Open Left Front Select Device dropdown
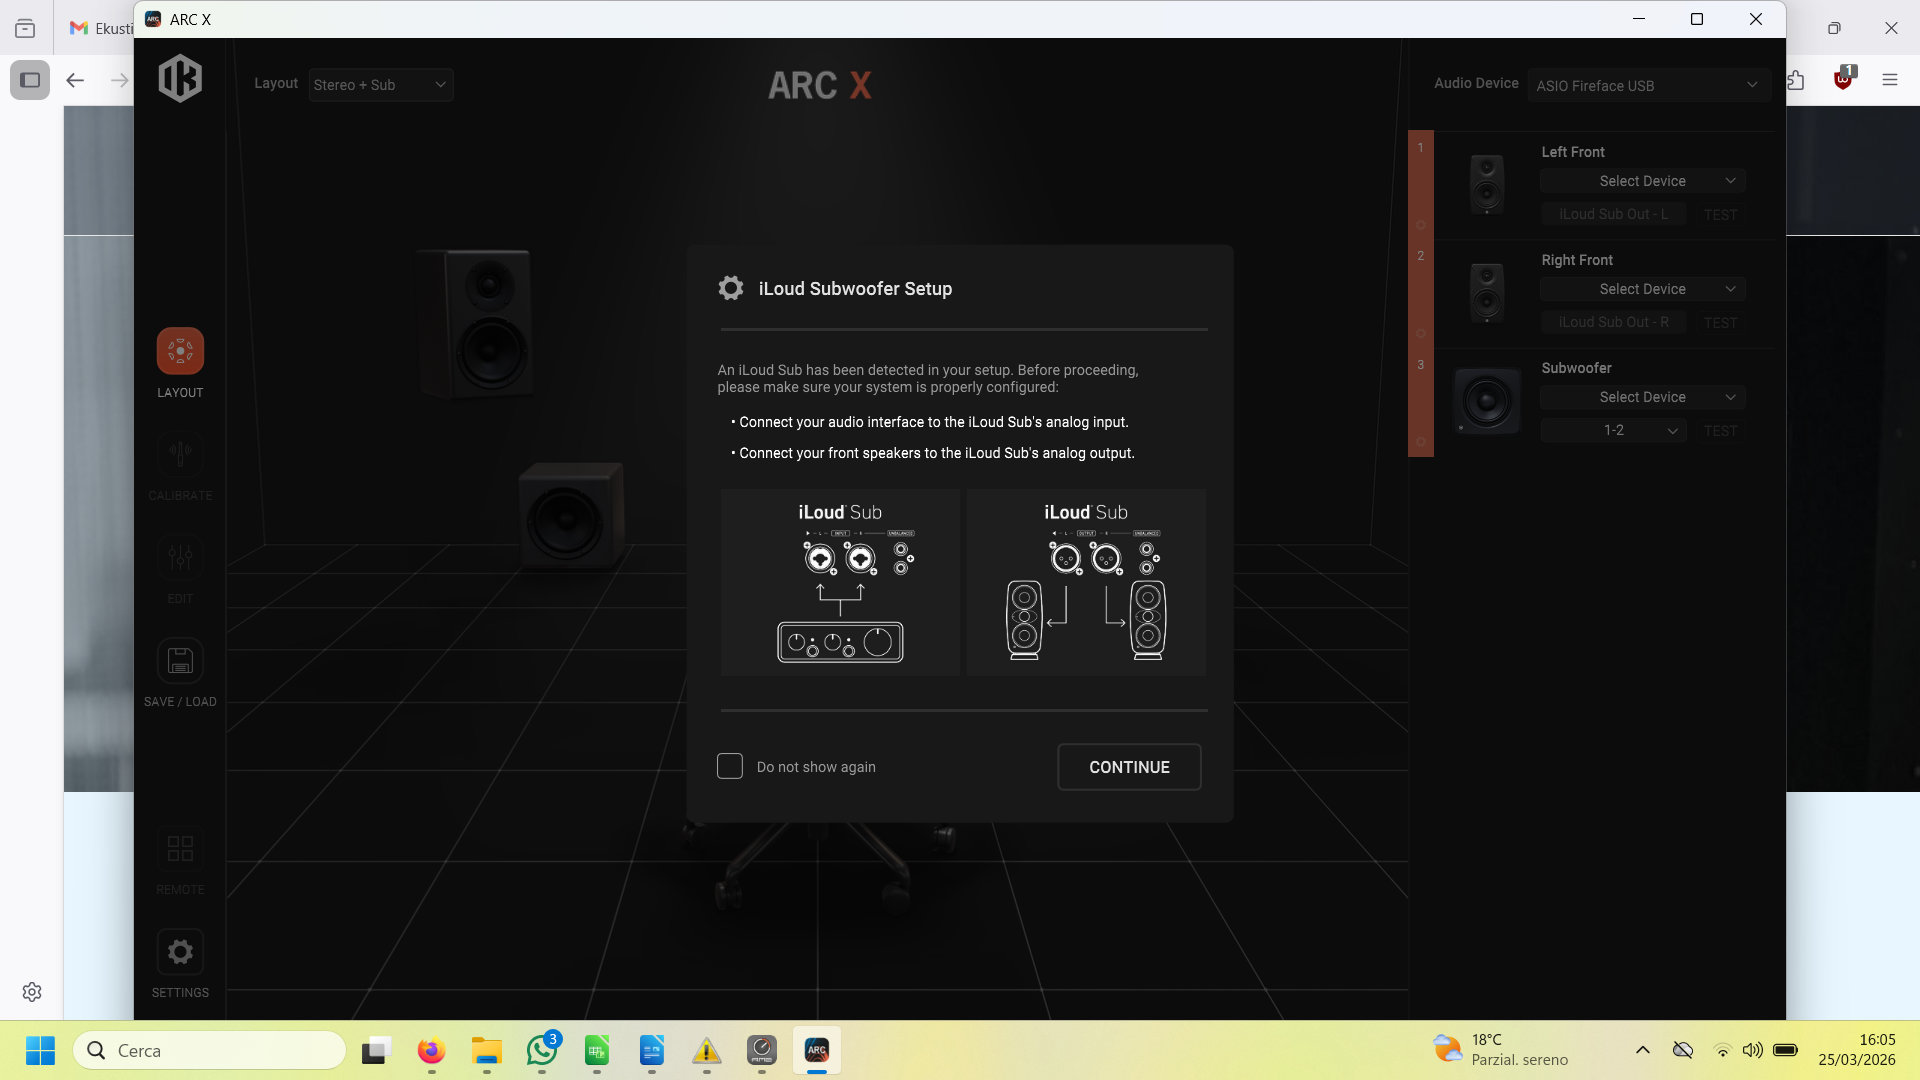Screen dimensions: 1920x1080 coord(1642,181)
